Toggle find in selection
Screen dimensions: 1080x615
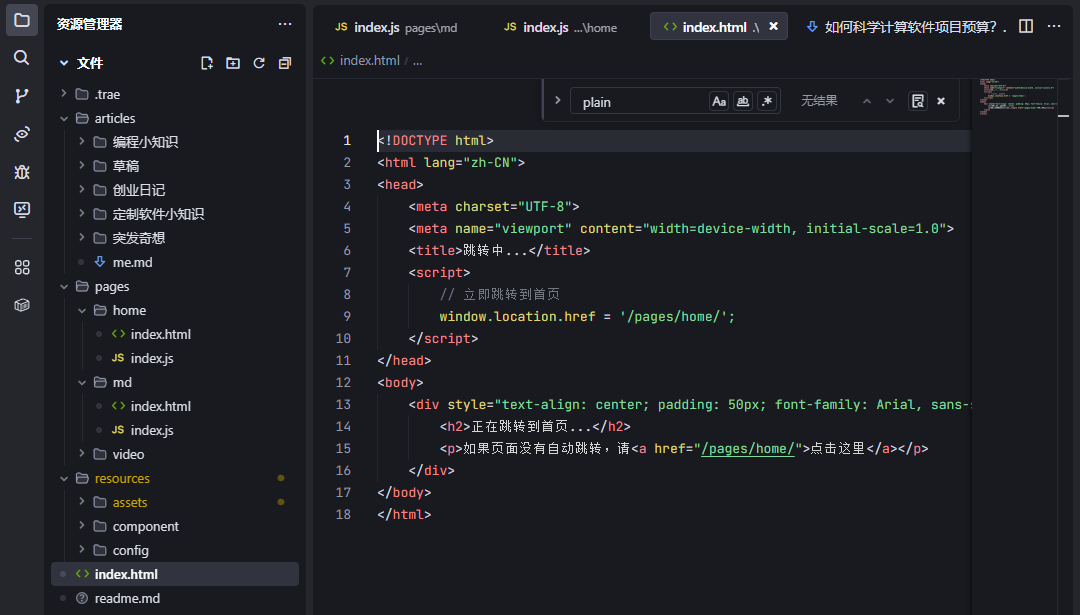point(917,101)
